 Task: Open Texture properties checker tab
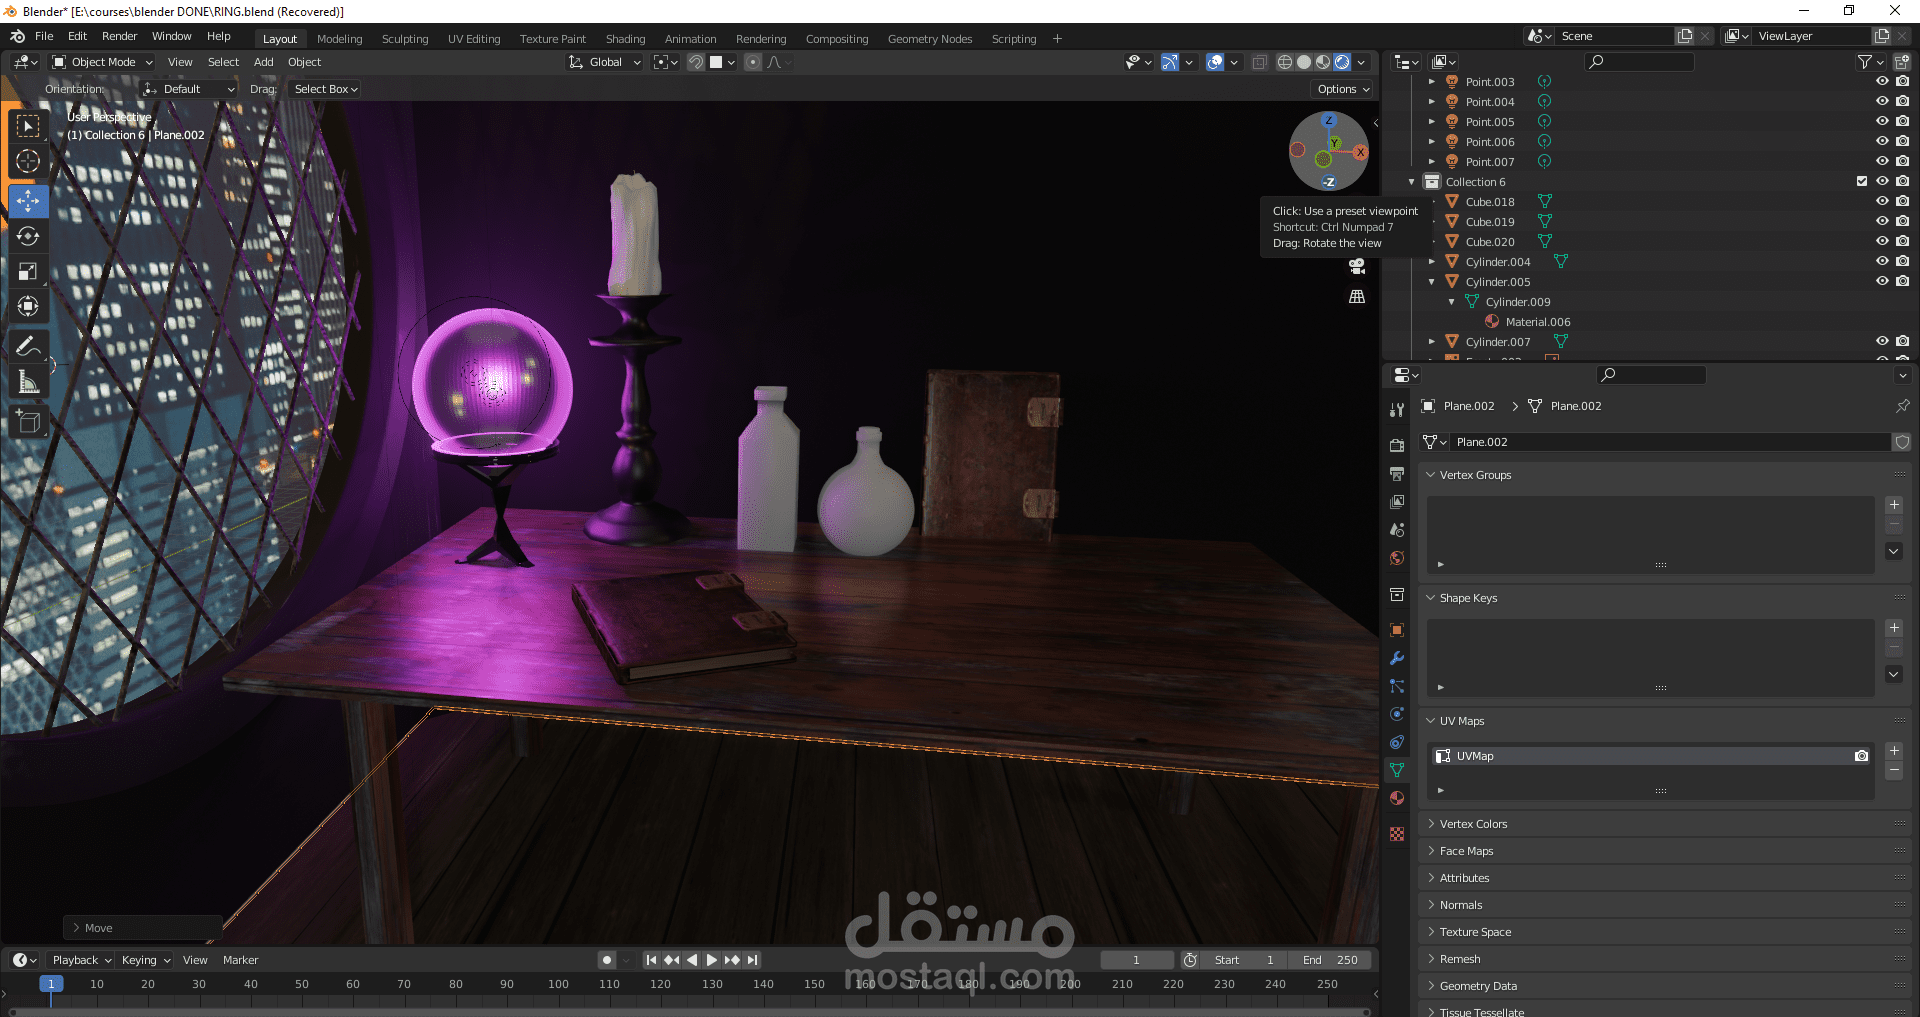(x=1397, y=834)
